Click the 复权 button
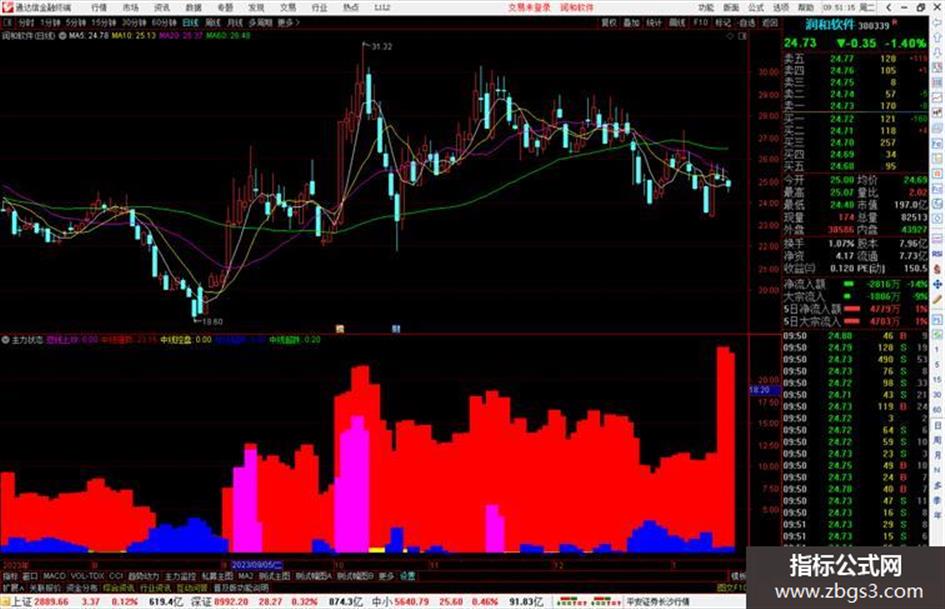Screen dimensions: 945x609 [x=609, y=22]
